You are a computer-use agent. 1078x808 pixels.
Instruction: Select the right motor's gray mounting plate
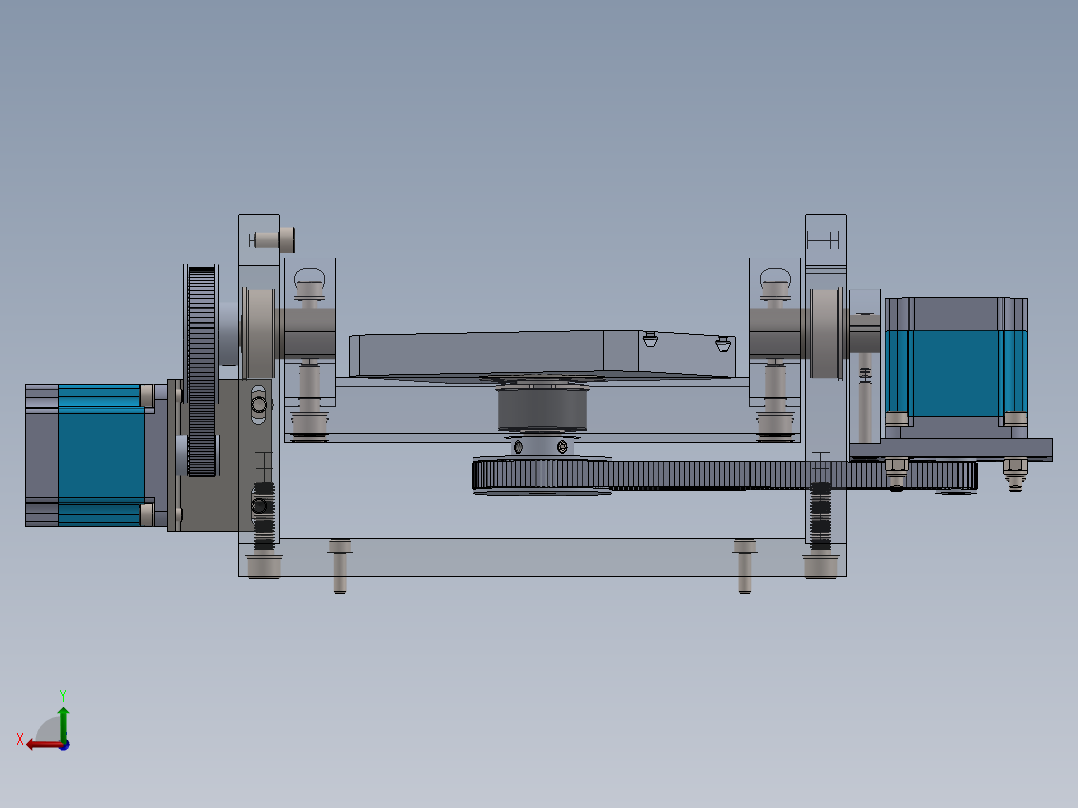pyautogui.click(x=952, y=449)
